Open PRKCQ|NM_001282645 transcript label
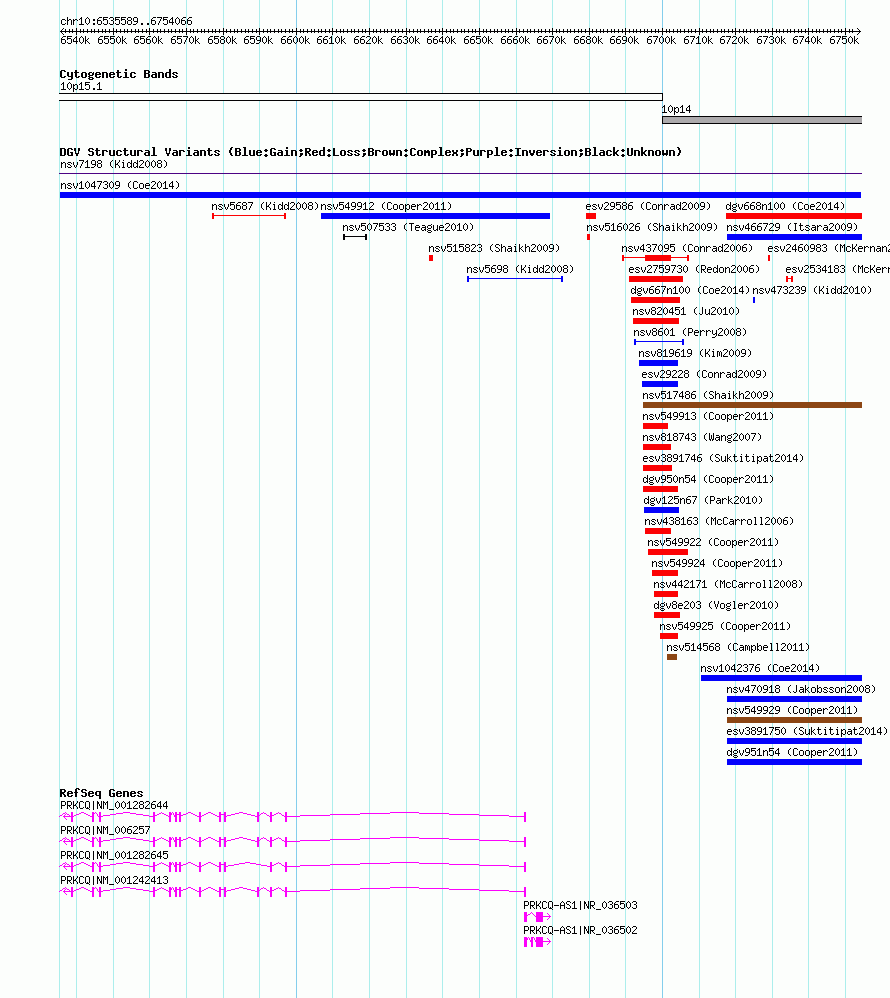 [x=115, y=855]
